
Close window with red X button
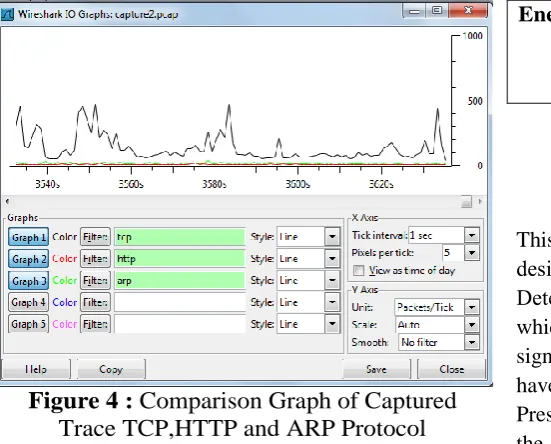tap(468, 11)
